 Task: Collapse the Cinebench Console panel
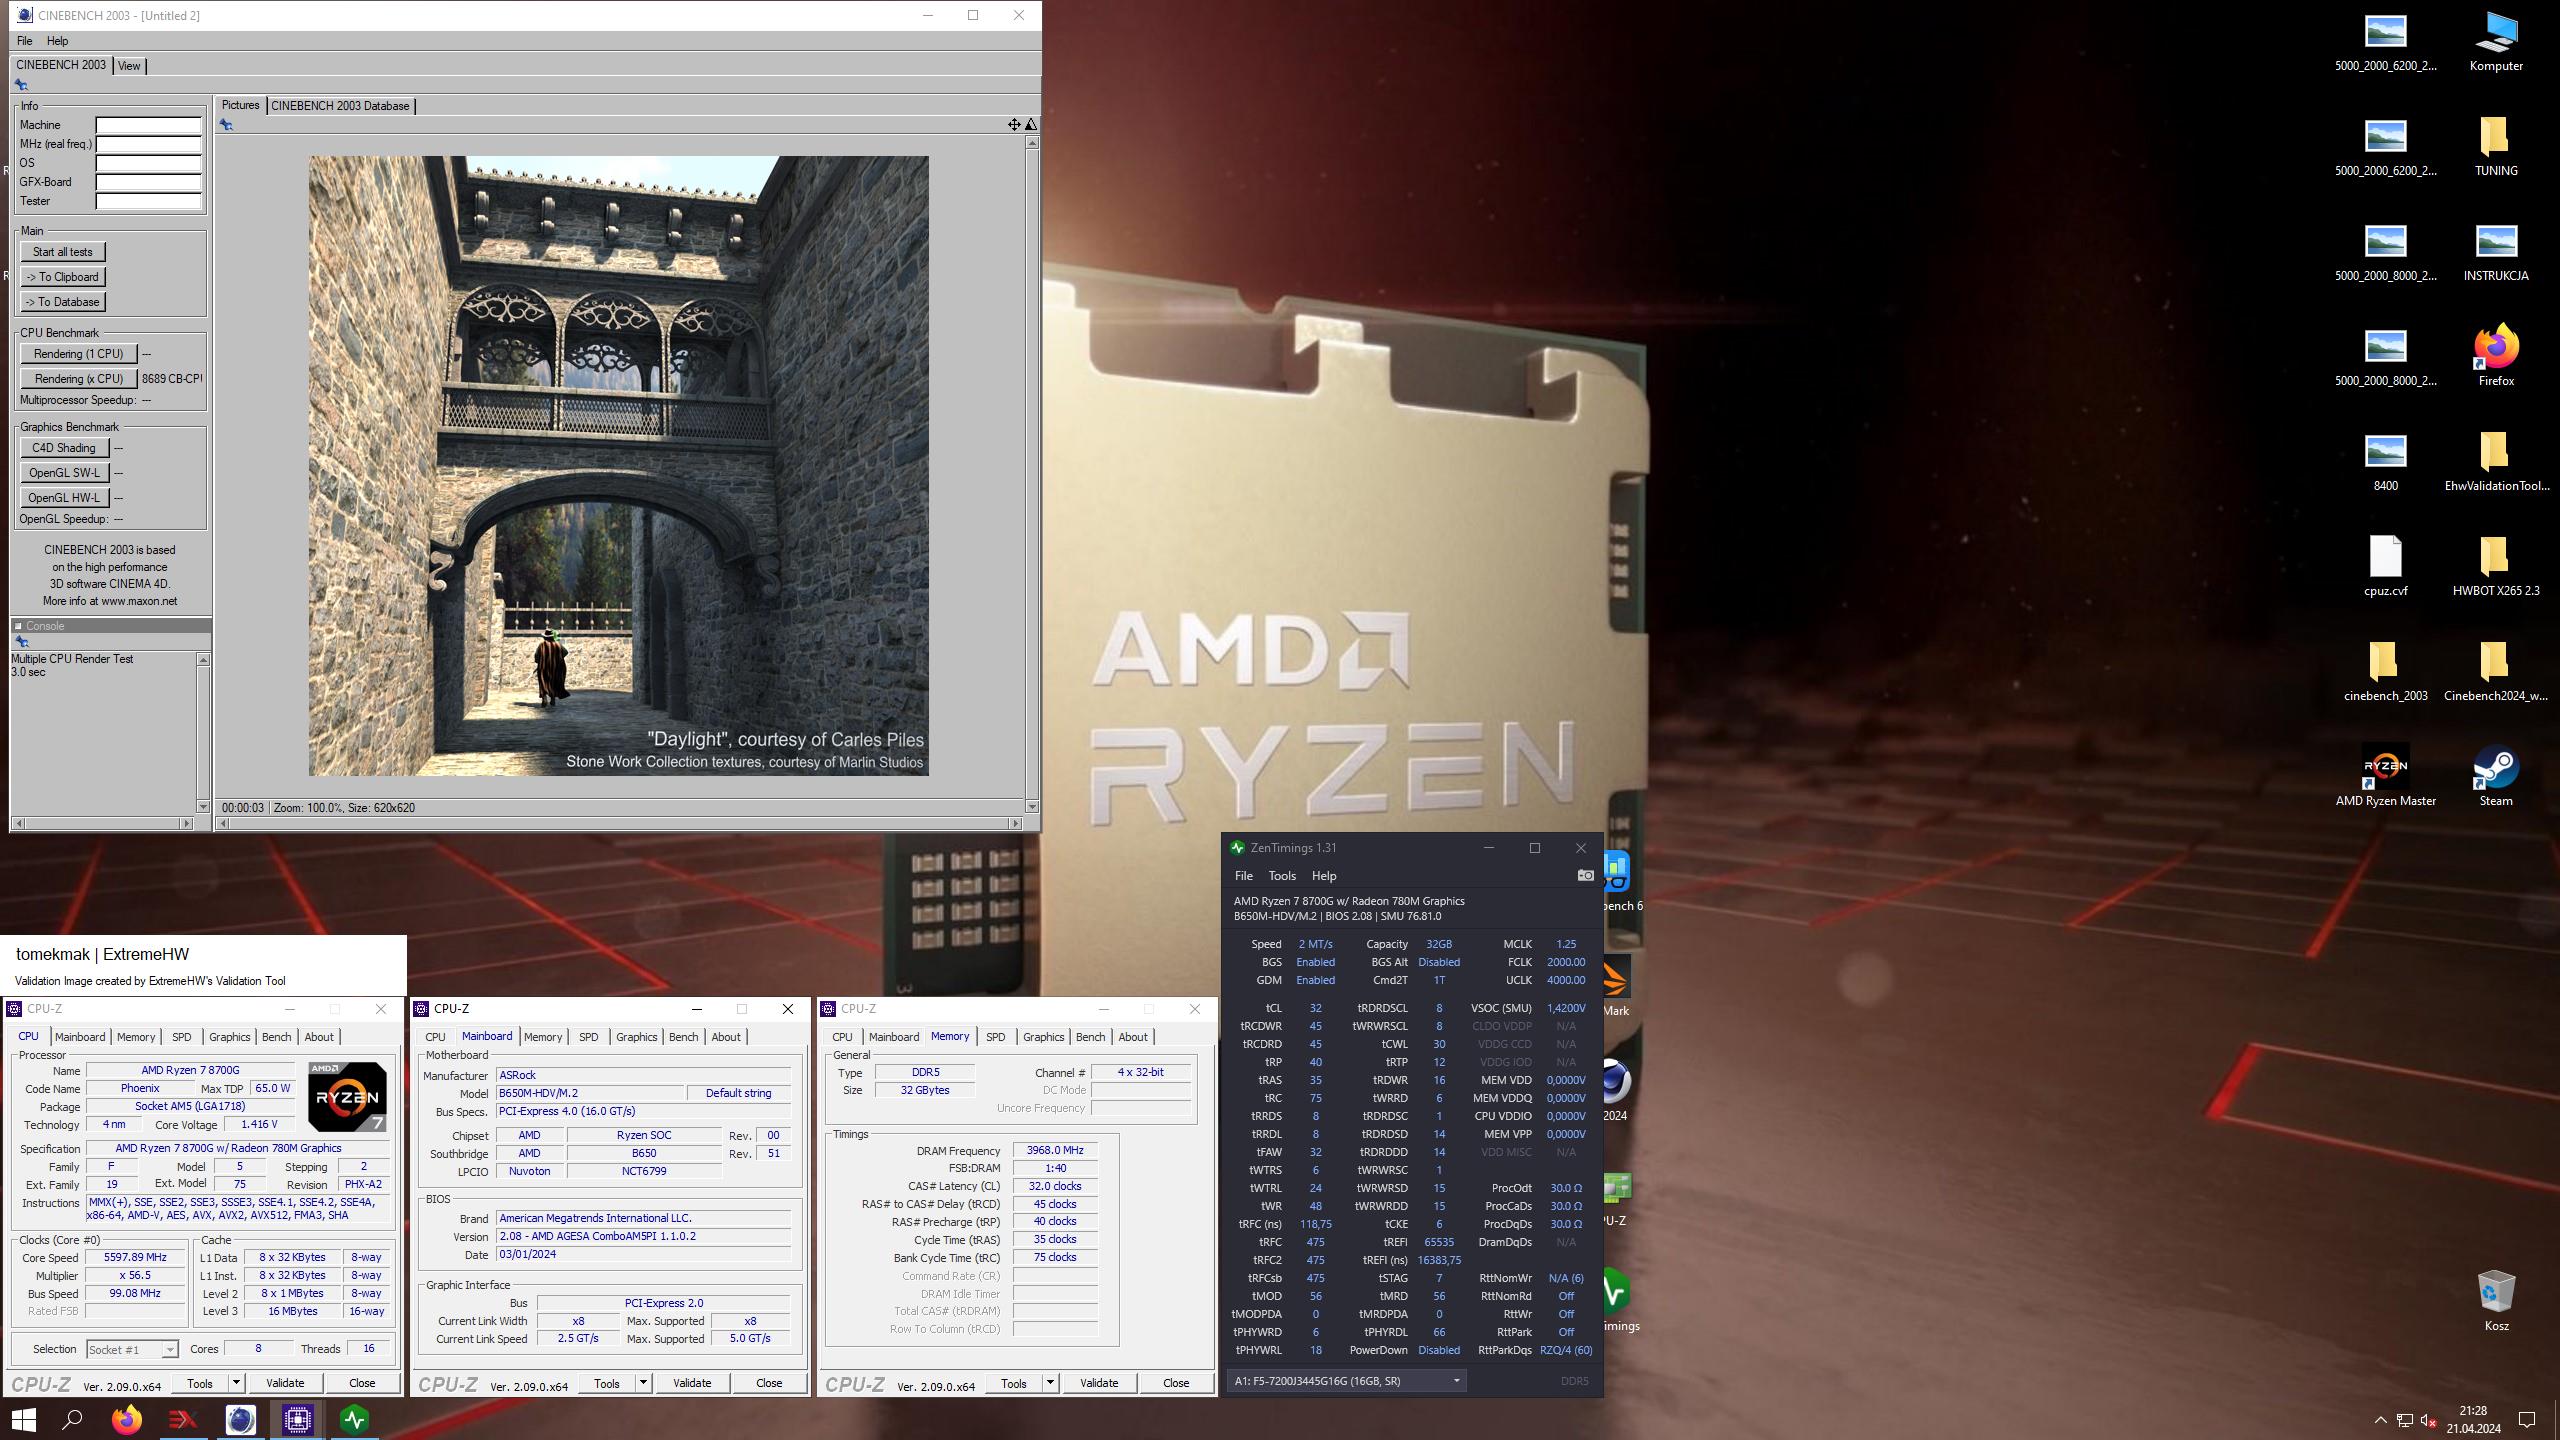(x=18, y=626)
